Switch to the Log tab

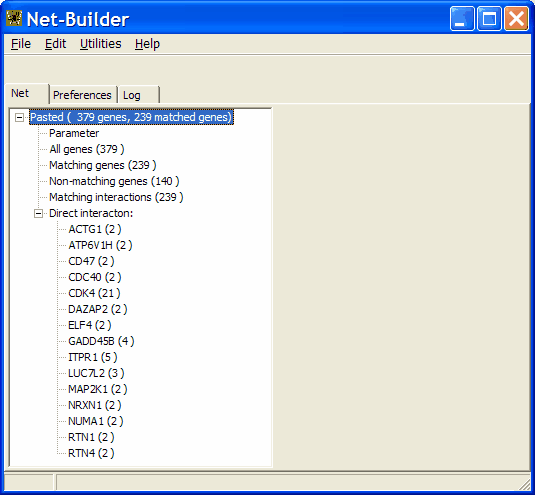(132, 95)
